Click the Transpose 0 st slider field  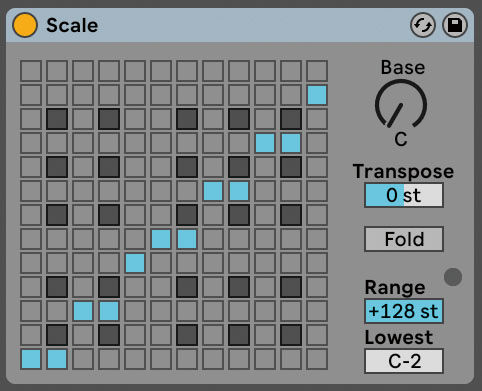pos(404,195)
